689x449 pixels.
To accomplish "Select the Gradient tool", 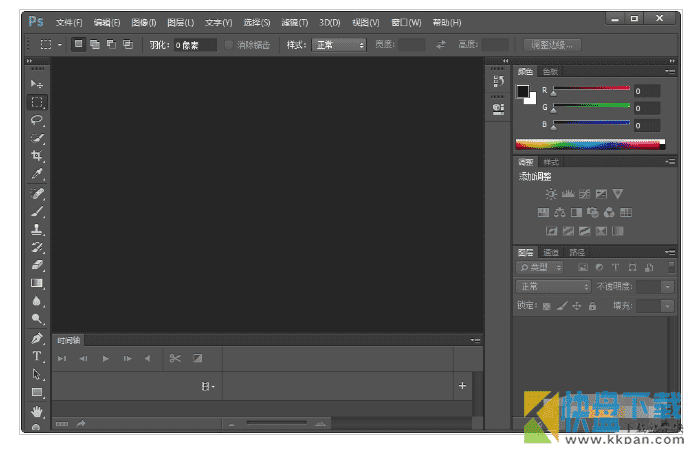I will [x=37, y=283].
